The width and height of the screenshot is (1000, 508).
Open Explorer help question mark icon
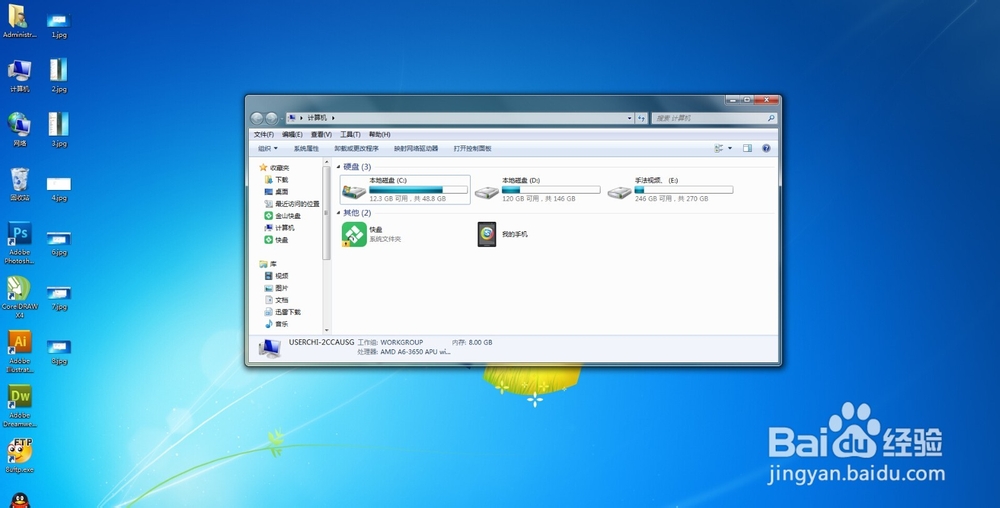click(x=766, y=149)
